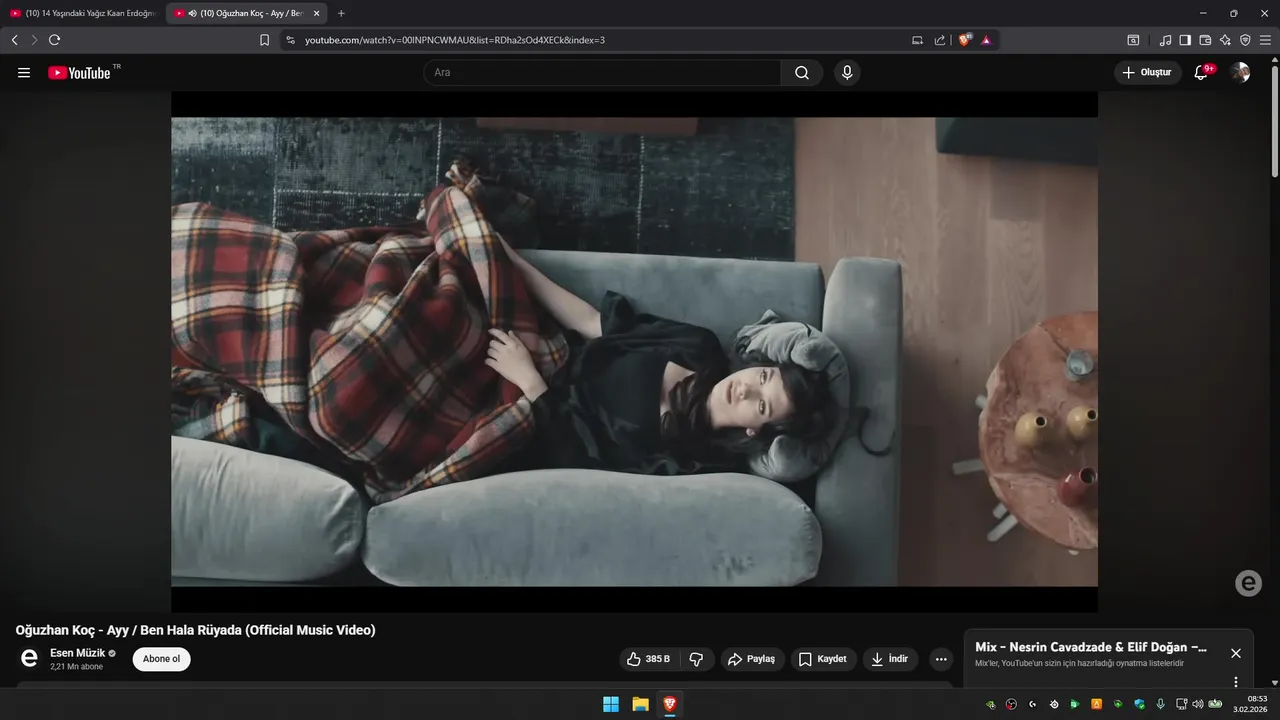The width and height of the screenshot is (1280, 720).
Task: Click the Oluştur create button
Action: click(1147, 72)
